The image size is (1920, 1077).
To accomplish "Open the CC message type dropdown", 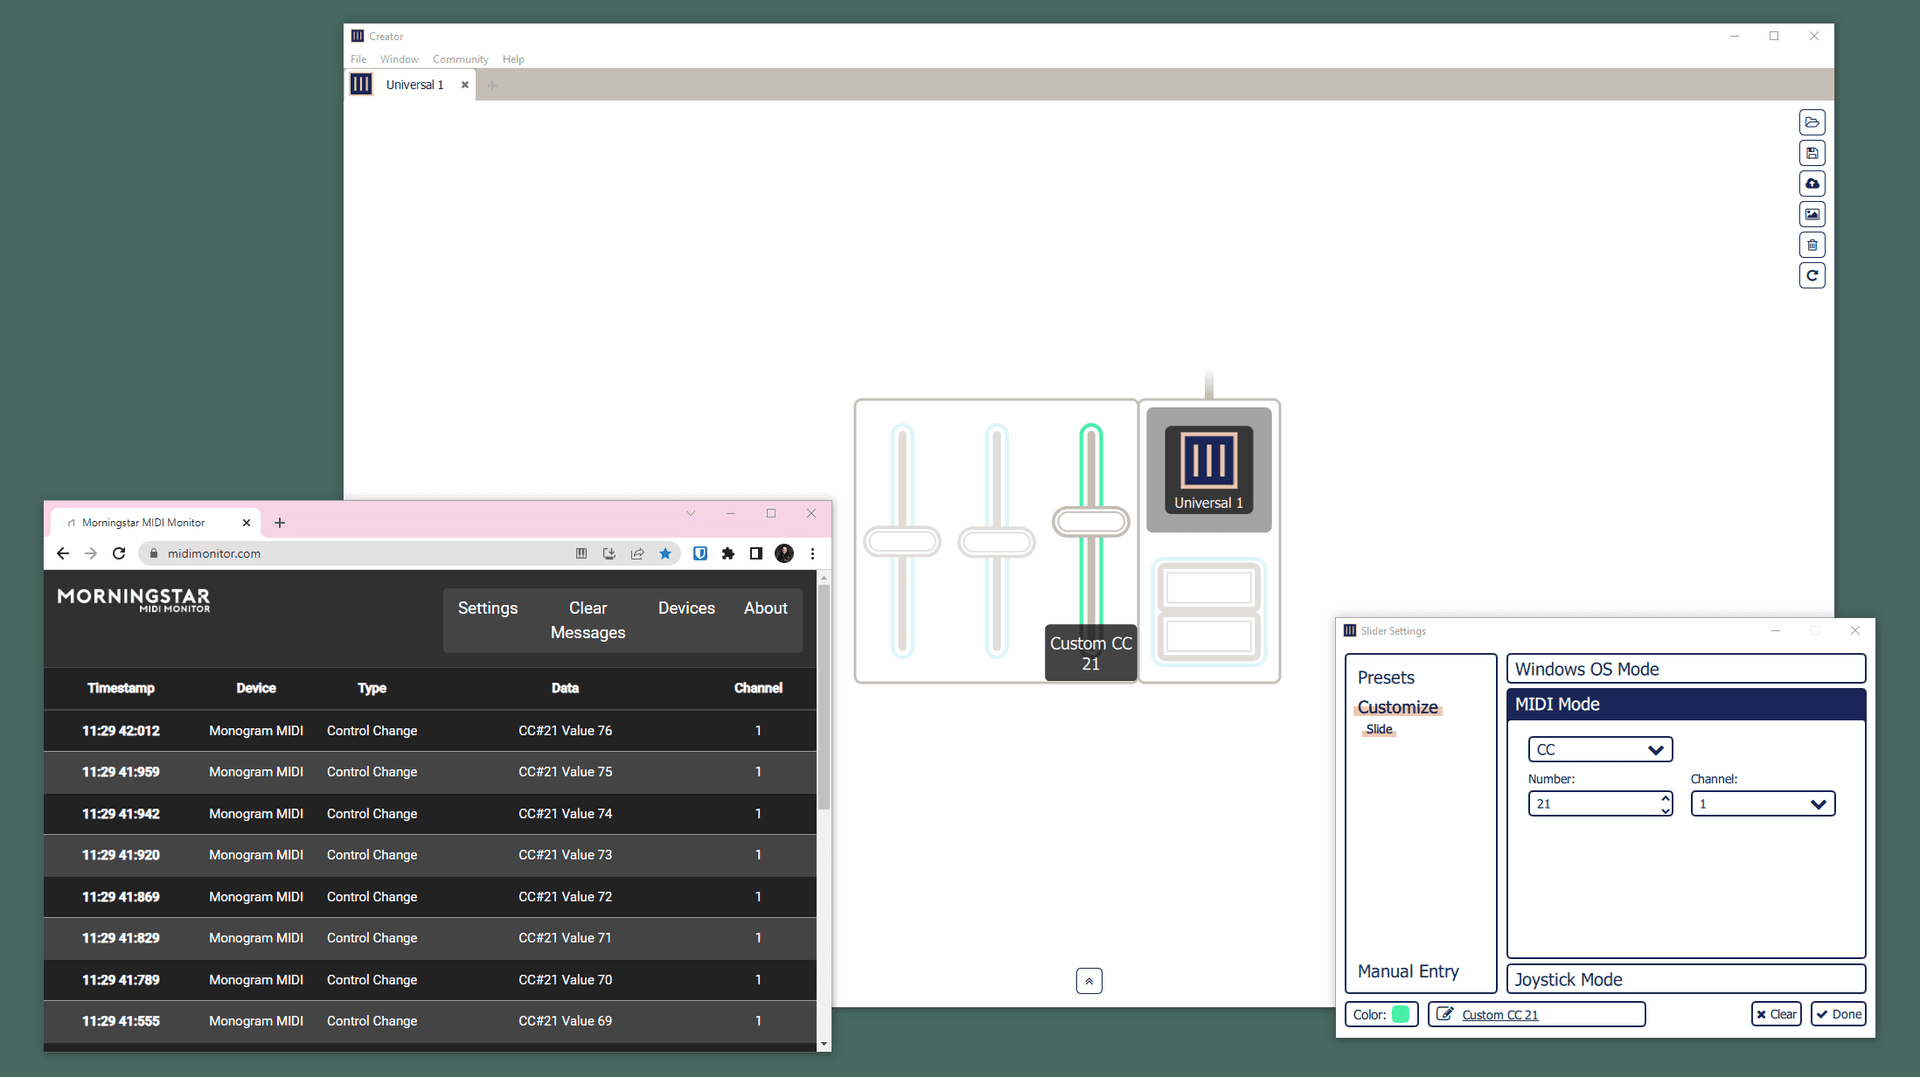I will point(1599,749).
